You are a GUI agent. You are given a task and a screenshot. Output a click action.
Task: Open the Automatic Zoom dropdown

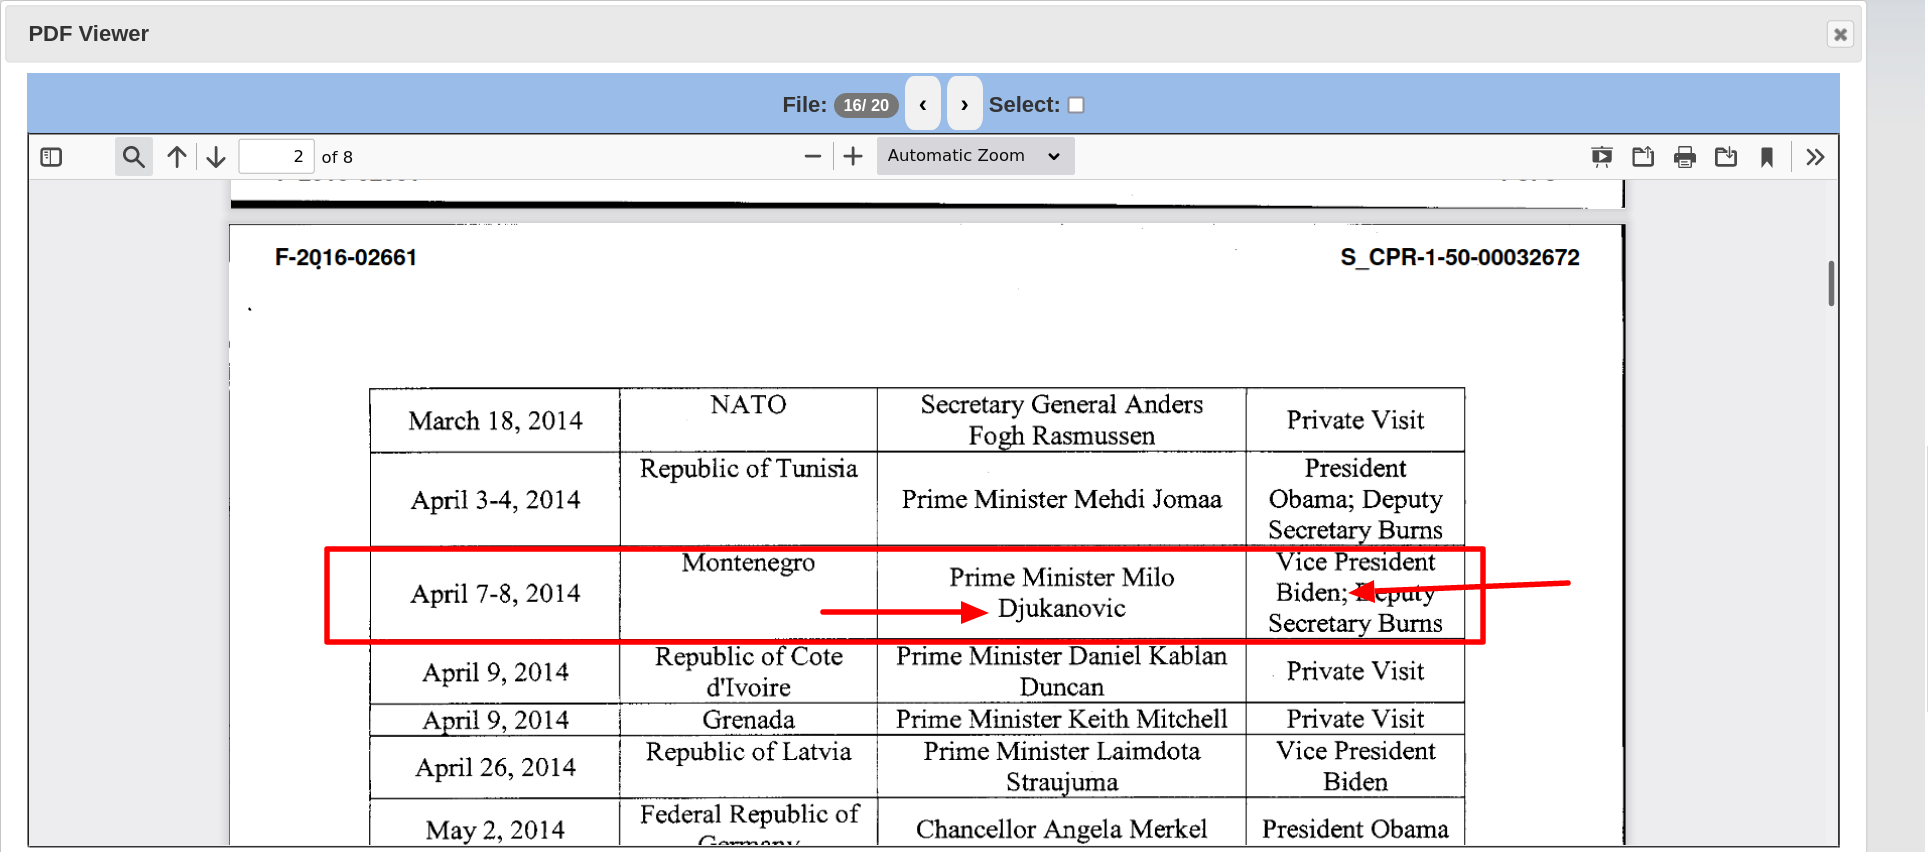coord(975,156)
